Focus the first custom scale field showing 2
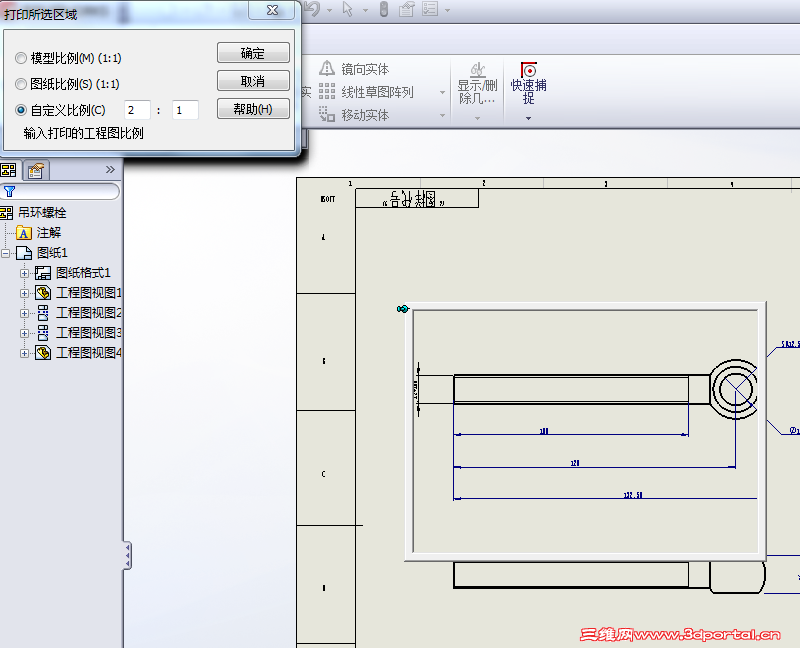800x648 pixels. coord(137,110)
